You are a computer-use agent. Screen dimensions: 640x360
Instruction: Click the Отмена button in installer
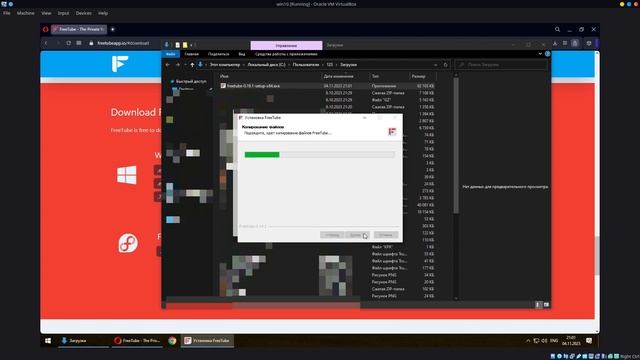(x=386, y=235)
